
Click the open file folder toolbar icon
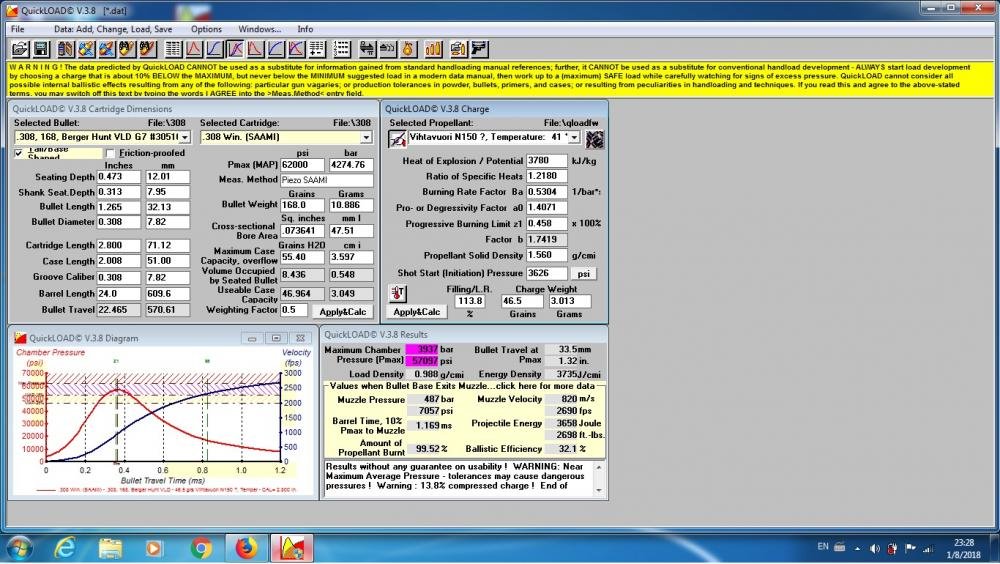[x=17, y=48]
